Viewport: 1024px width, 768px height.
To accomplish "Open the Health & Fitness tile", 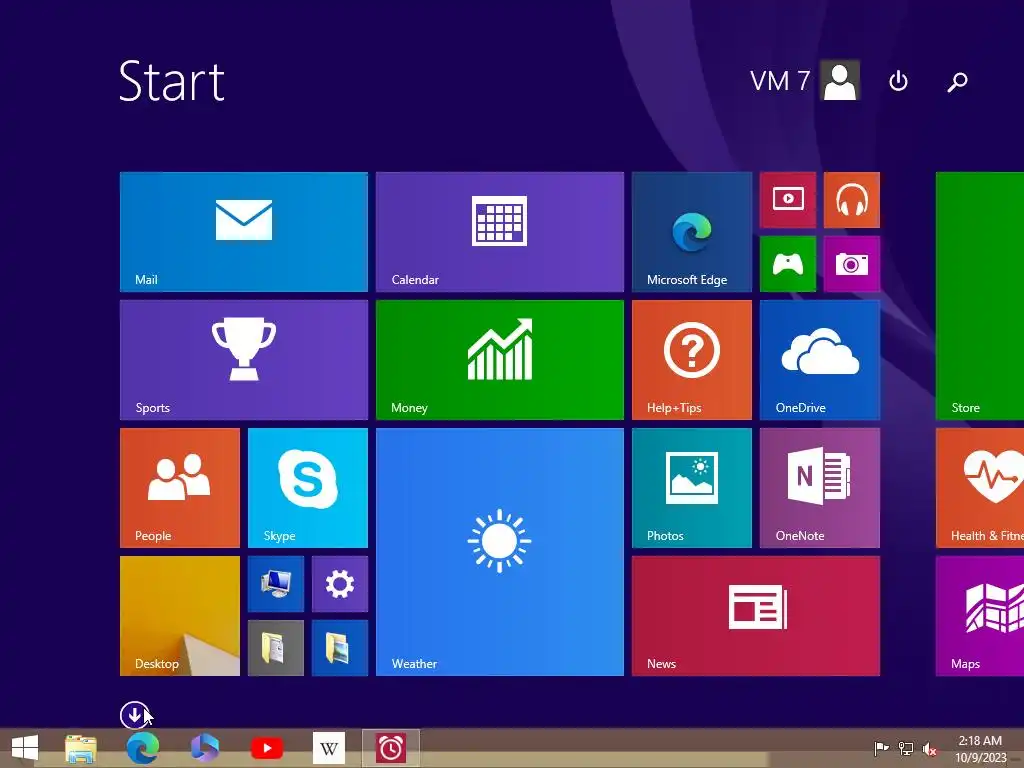I will point(980,488).
